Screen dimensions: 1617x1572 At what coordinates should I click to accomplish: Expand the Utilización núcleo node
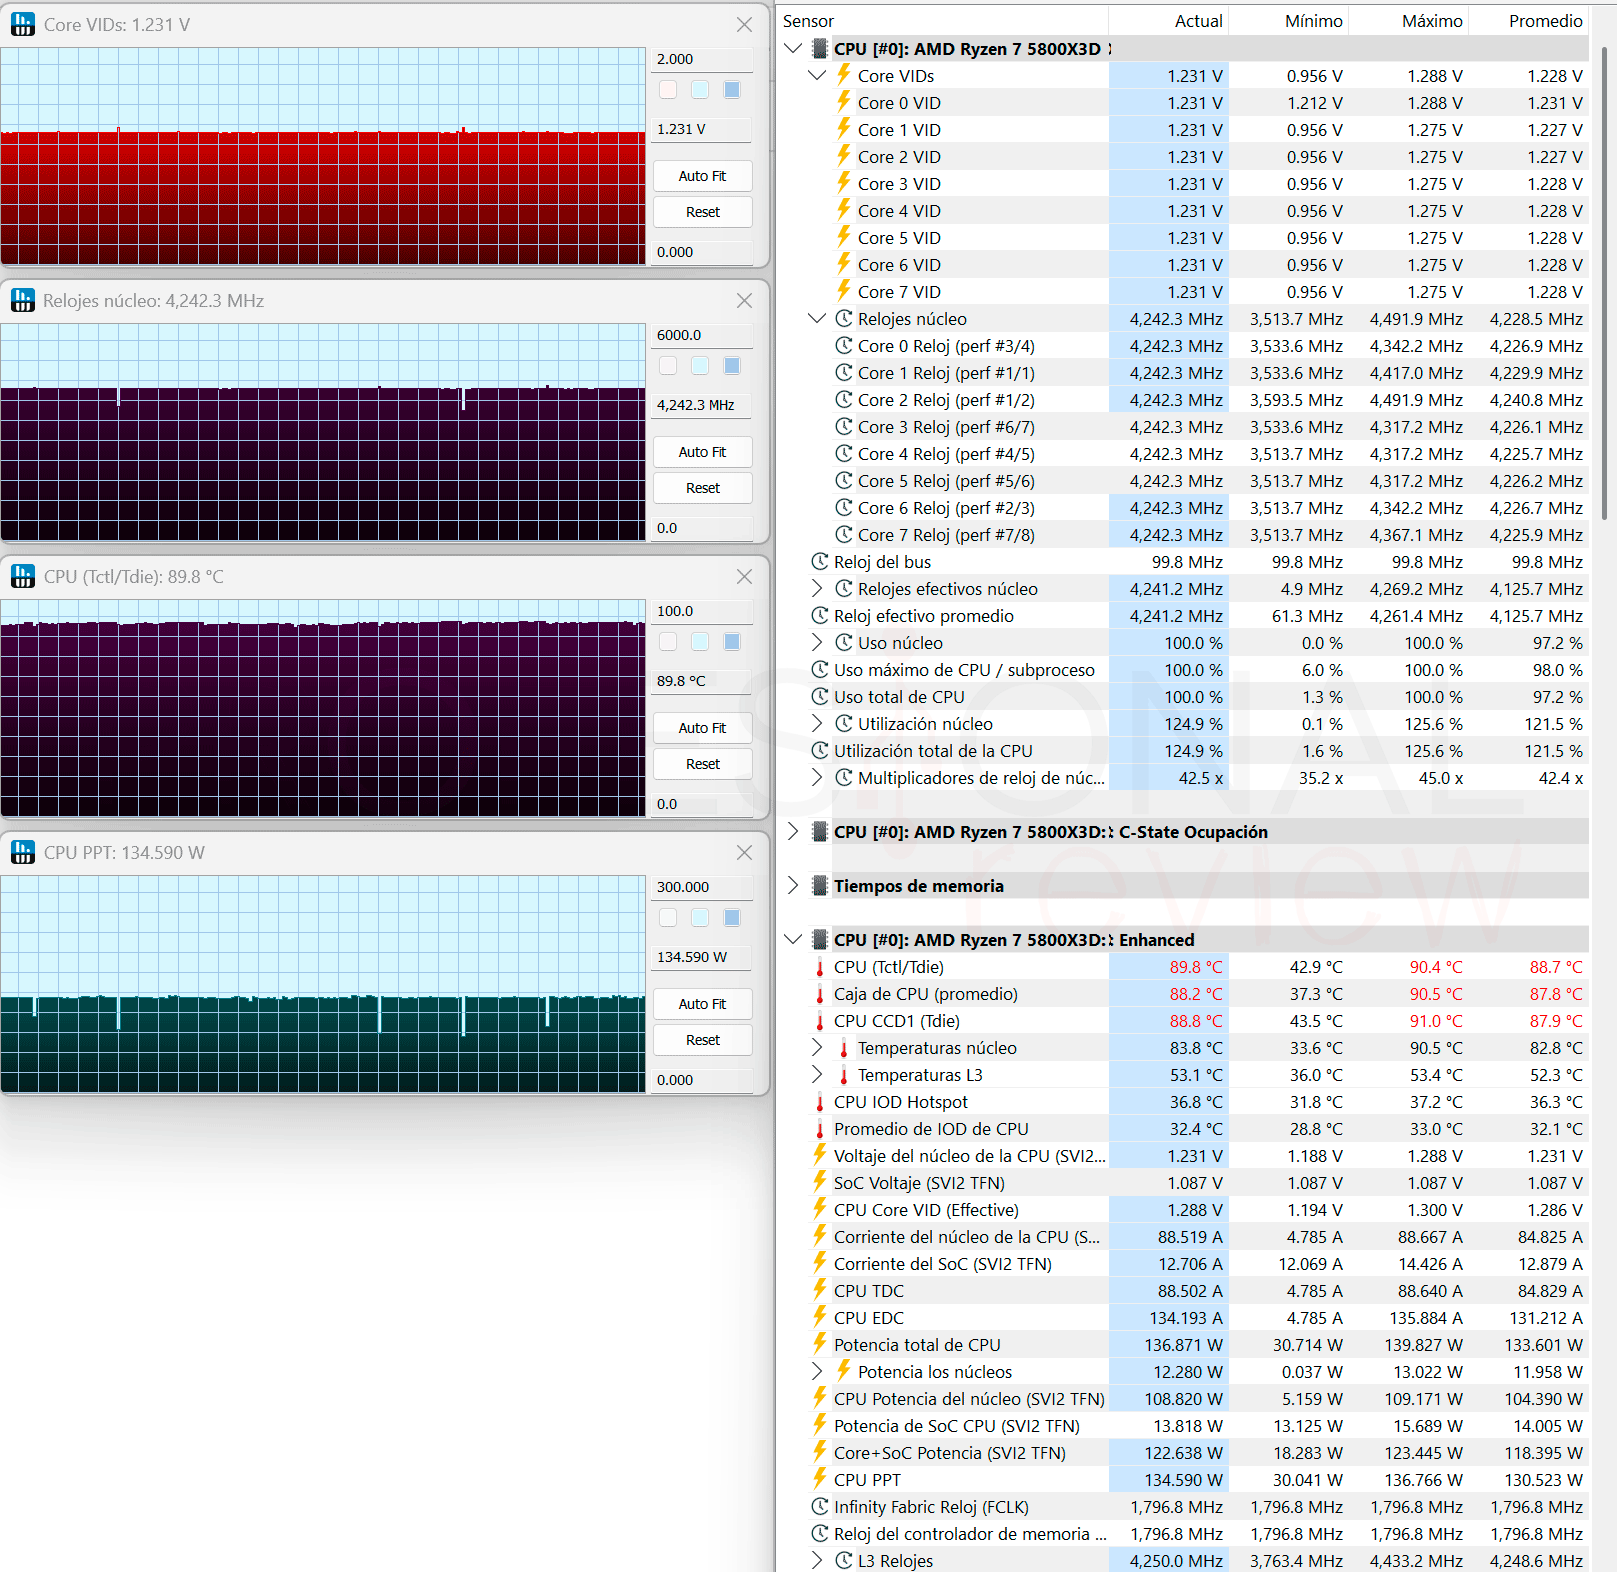pyautogui.click(x=817, y=723)
